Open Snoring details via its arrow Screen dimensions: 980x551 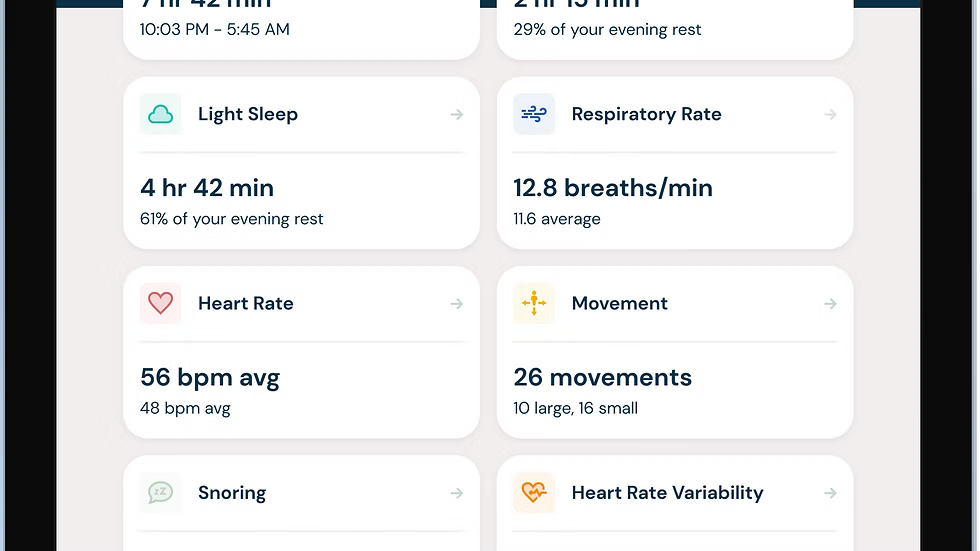click(x=457, y=493)
